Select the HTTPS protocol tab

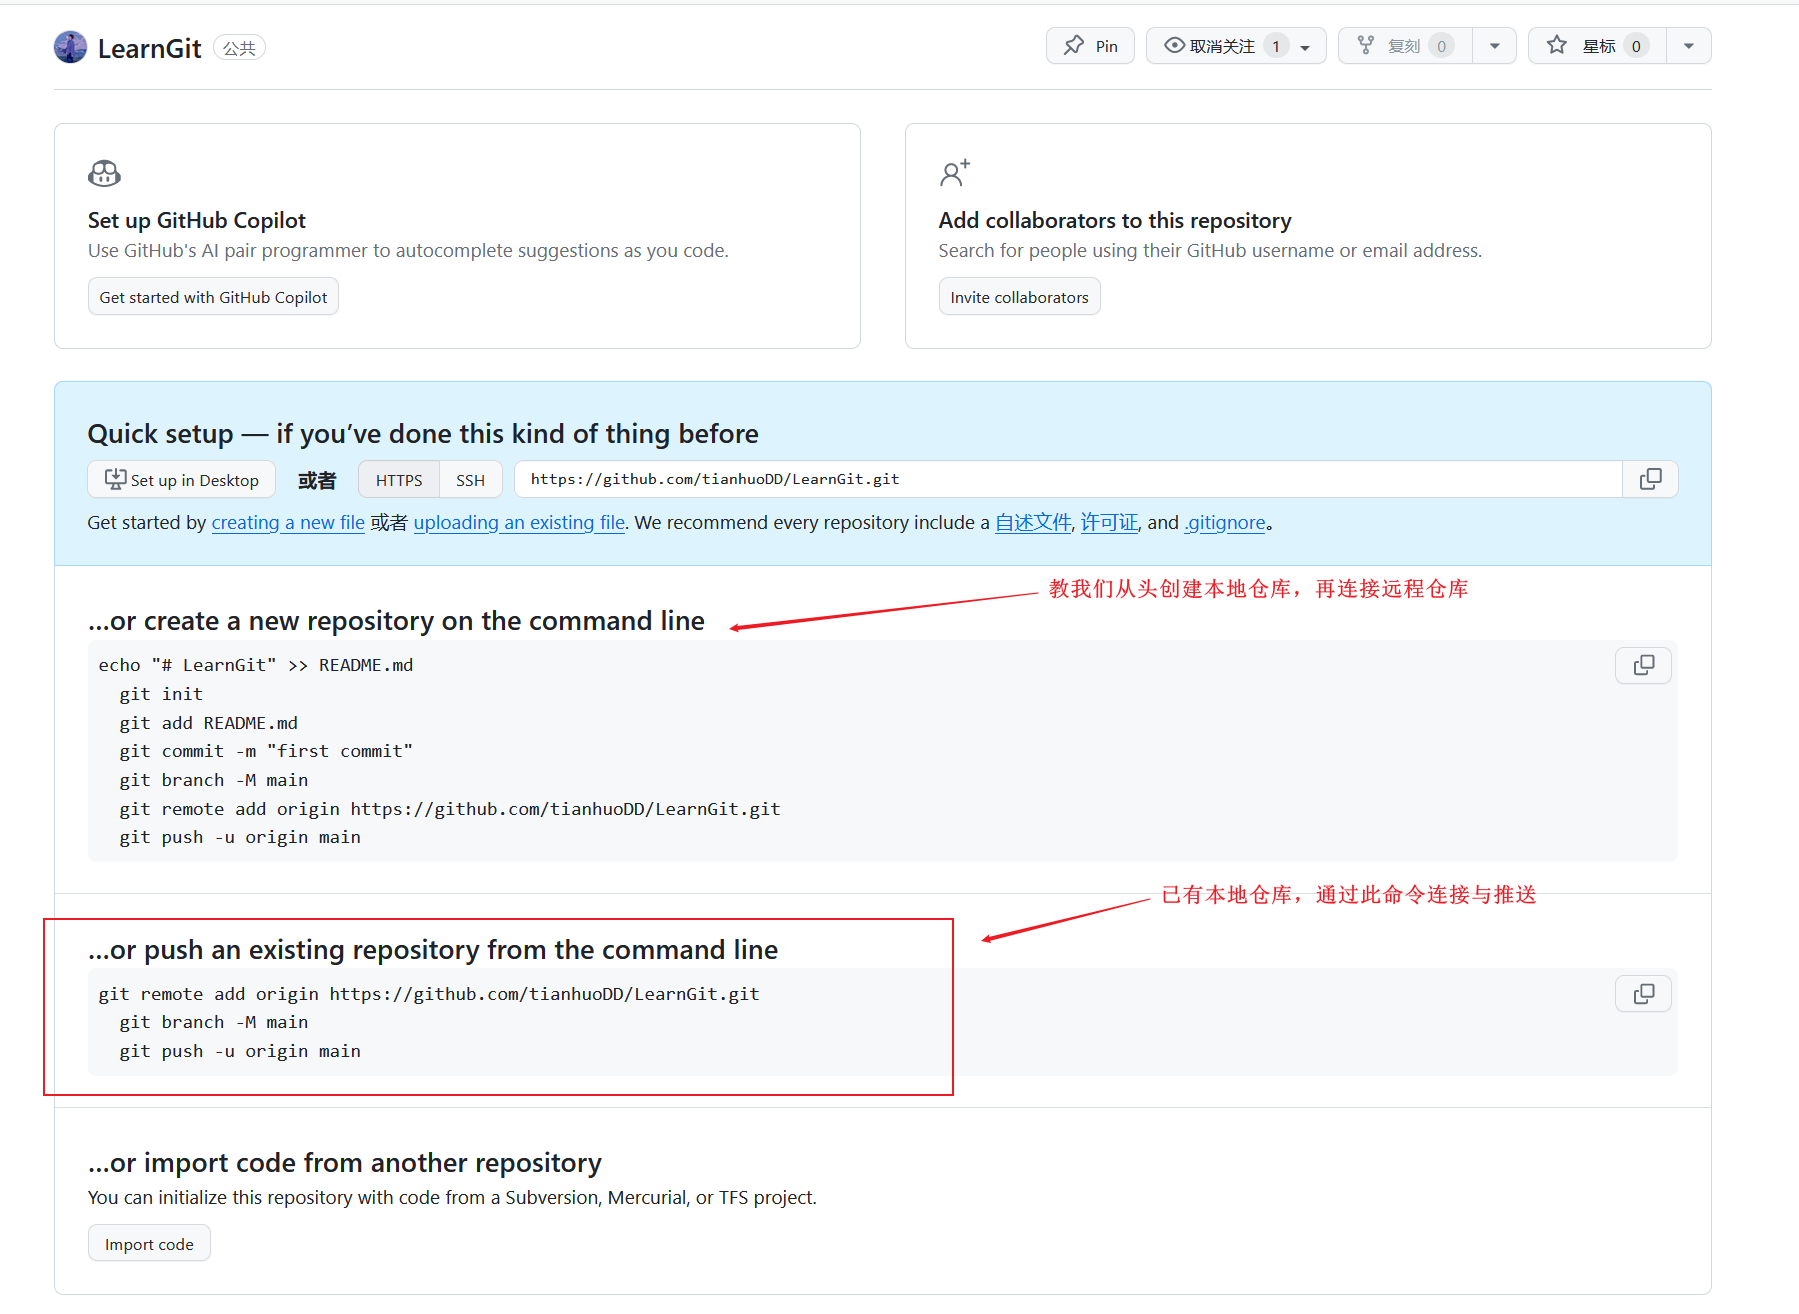point(399,480)
